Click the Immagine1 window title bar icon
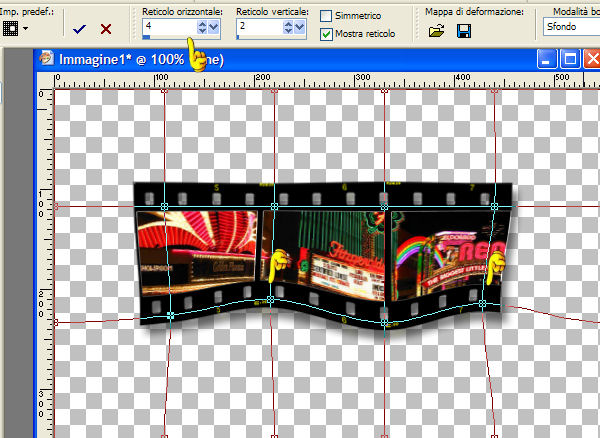The height and width of the screenshot is (438, 600). point(46,59)
